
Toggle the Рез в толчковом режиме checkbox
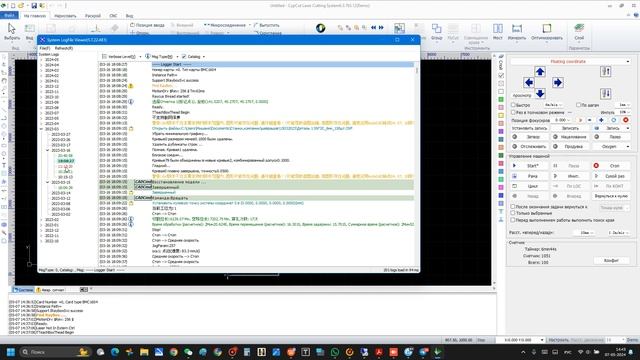pyautogui.click(x=513, y=112)
